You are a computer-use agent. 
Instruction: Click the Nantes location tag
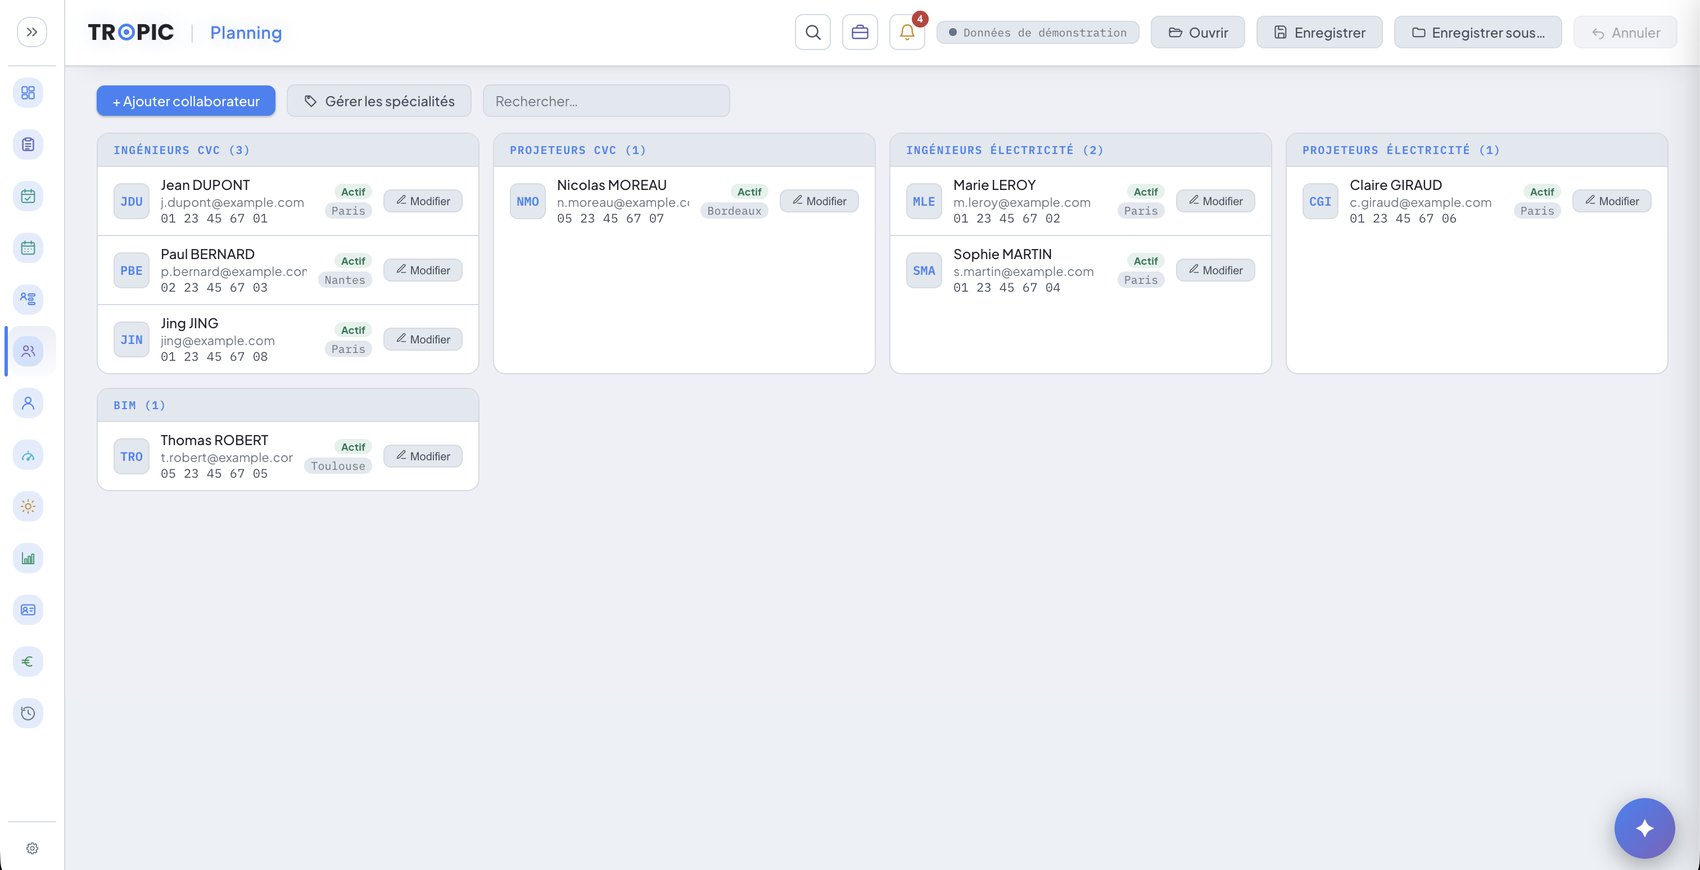click(x=345, y=280)
